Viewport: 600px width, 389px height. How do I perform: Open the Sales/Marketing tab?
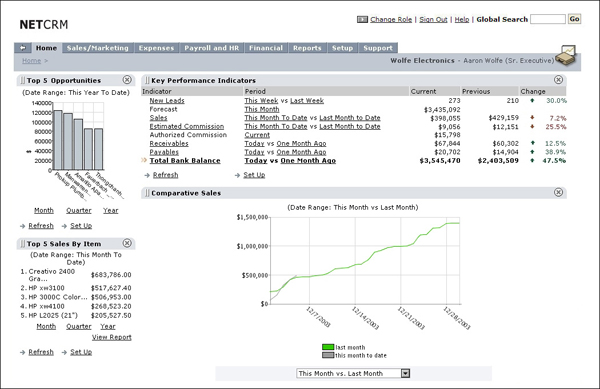98,48
